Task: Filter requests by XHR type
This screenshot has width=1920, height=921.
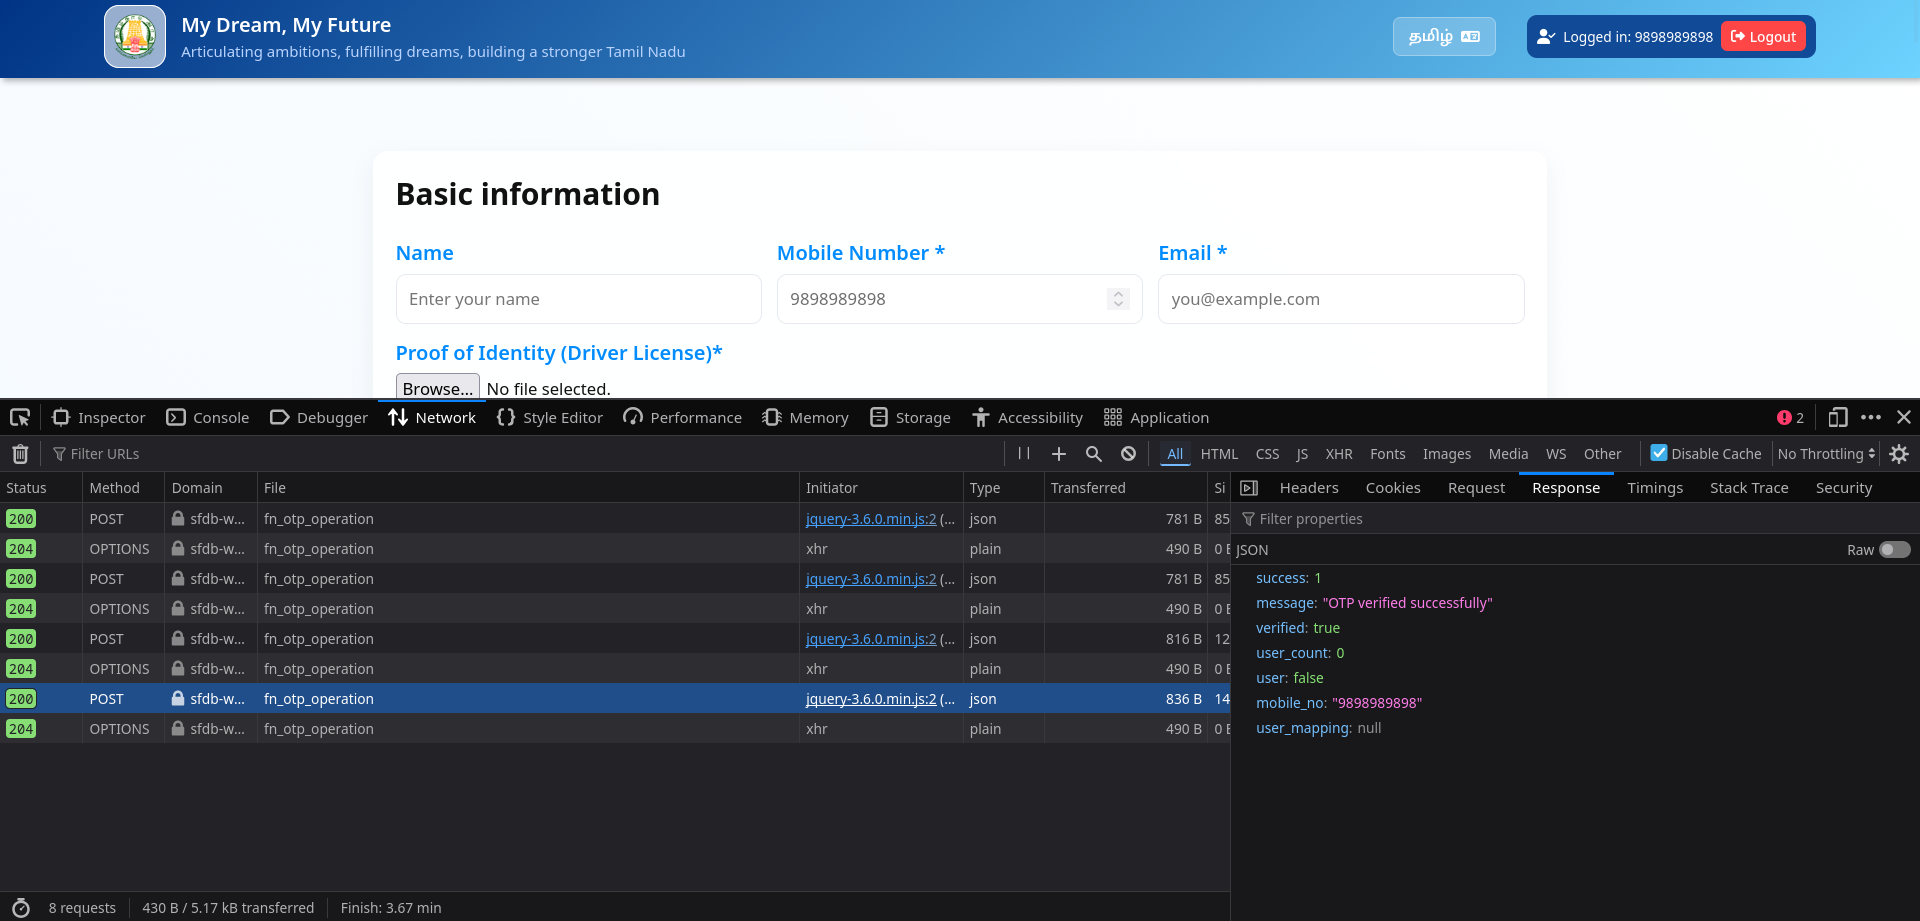Action: [x=1338, y=454]
